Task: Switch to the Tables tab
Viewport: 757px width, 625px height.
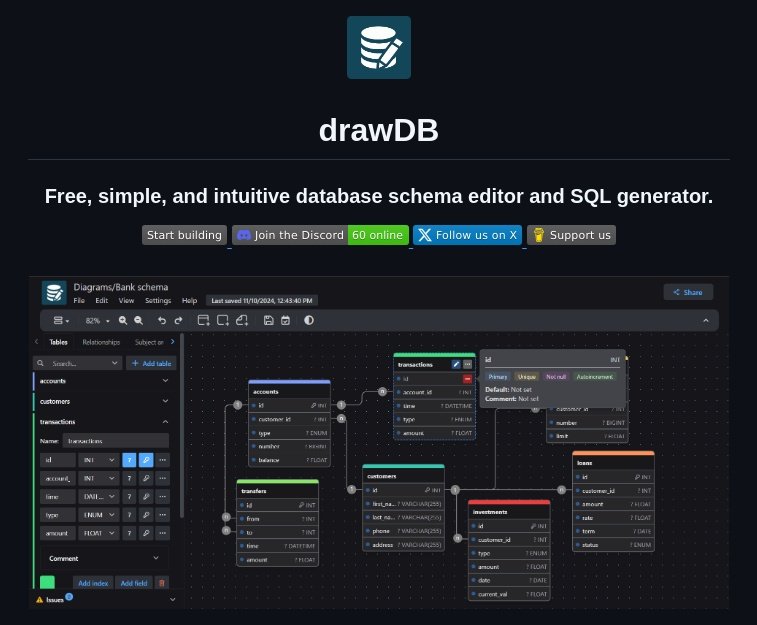Action: [x=58, y=342]
